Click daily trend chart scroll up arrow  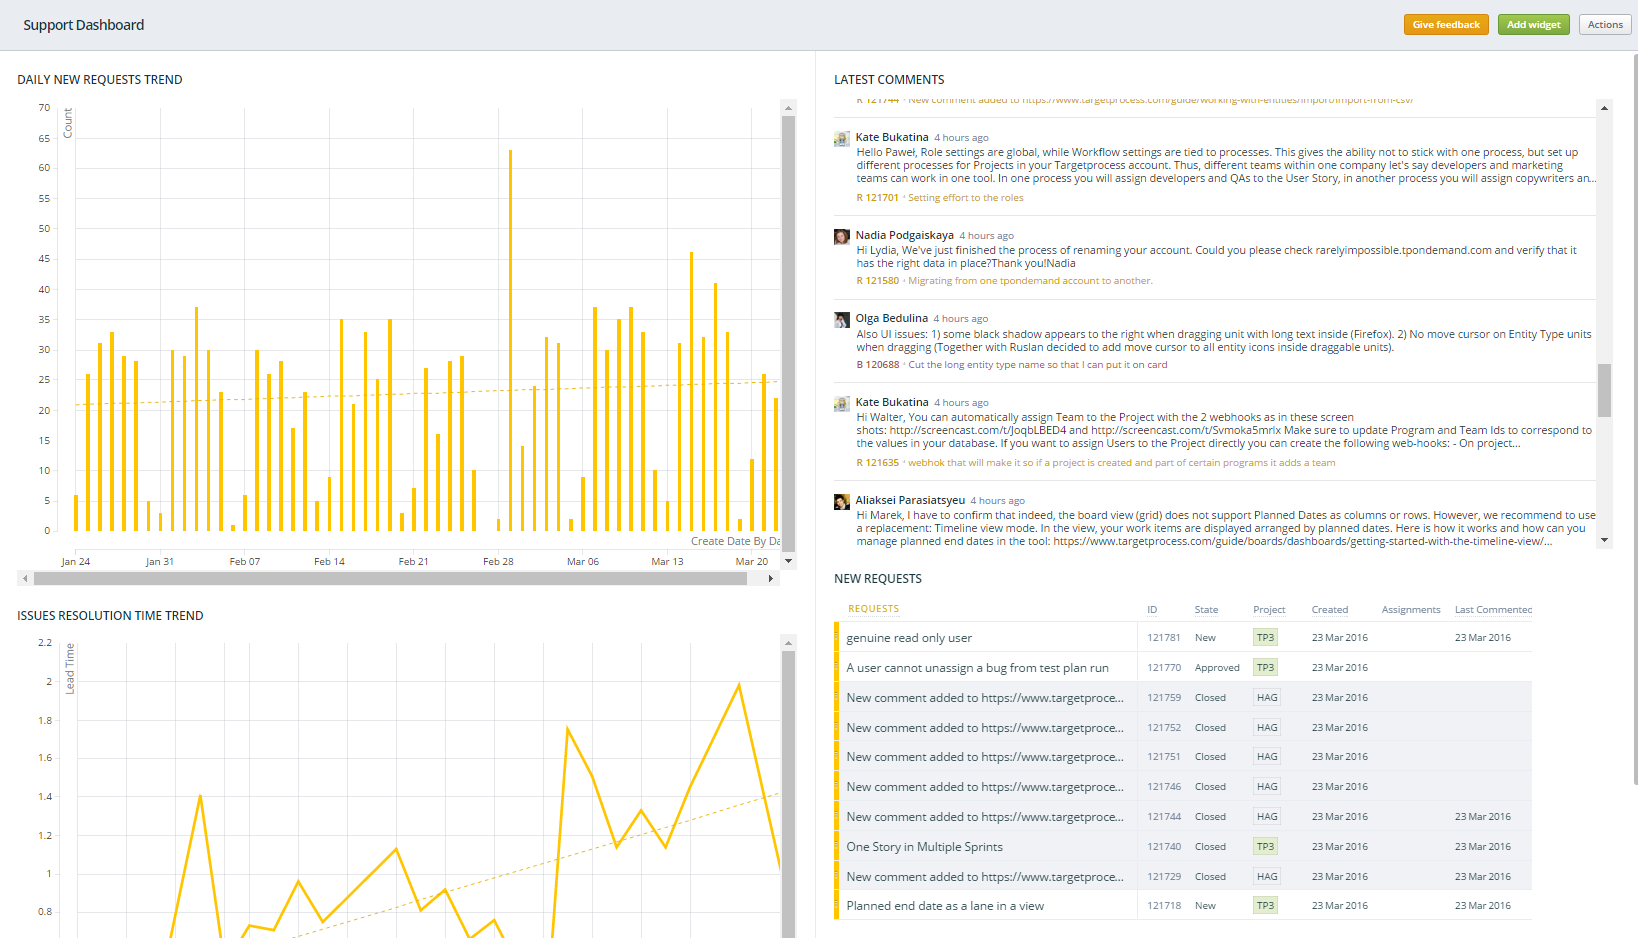788,108
